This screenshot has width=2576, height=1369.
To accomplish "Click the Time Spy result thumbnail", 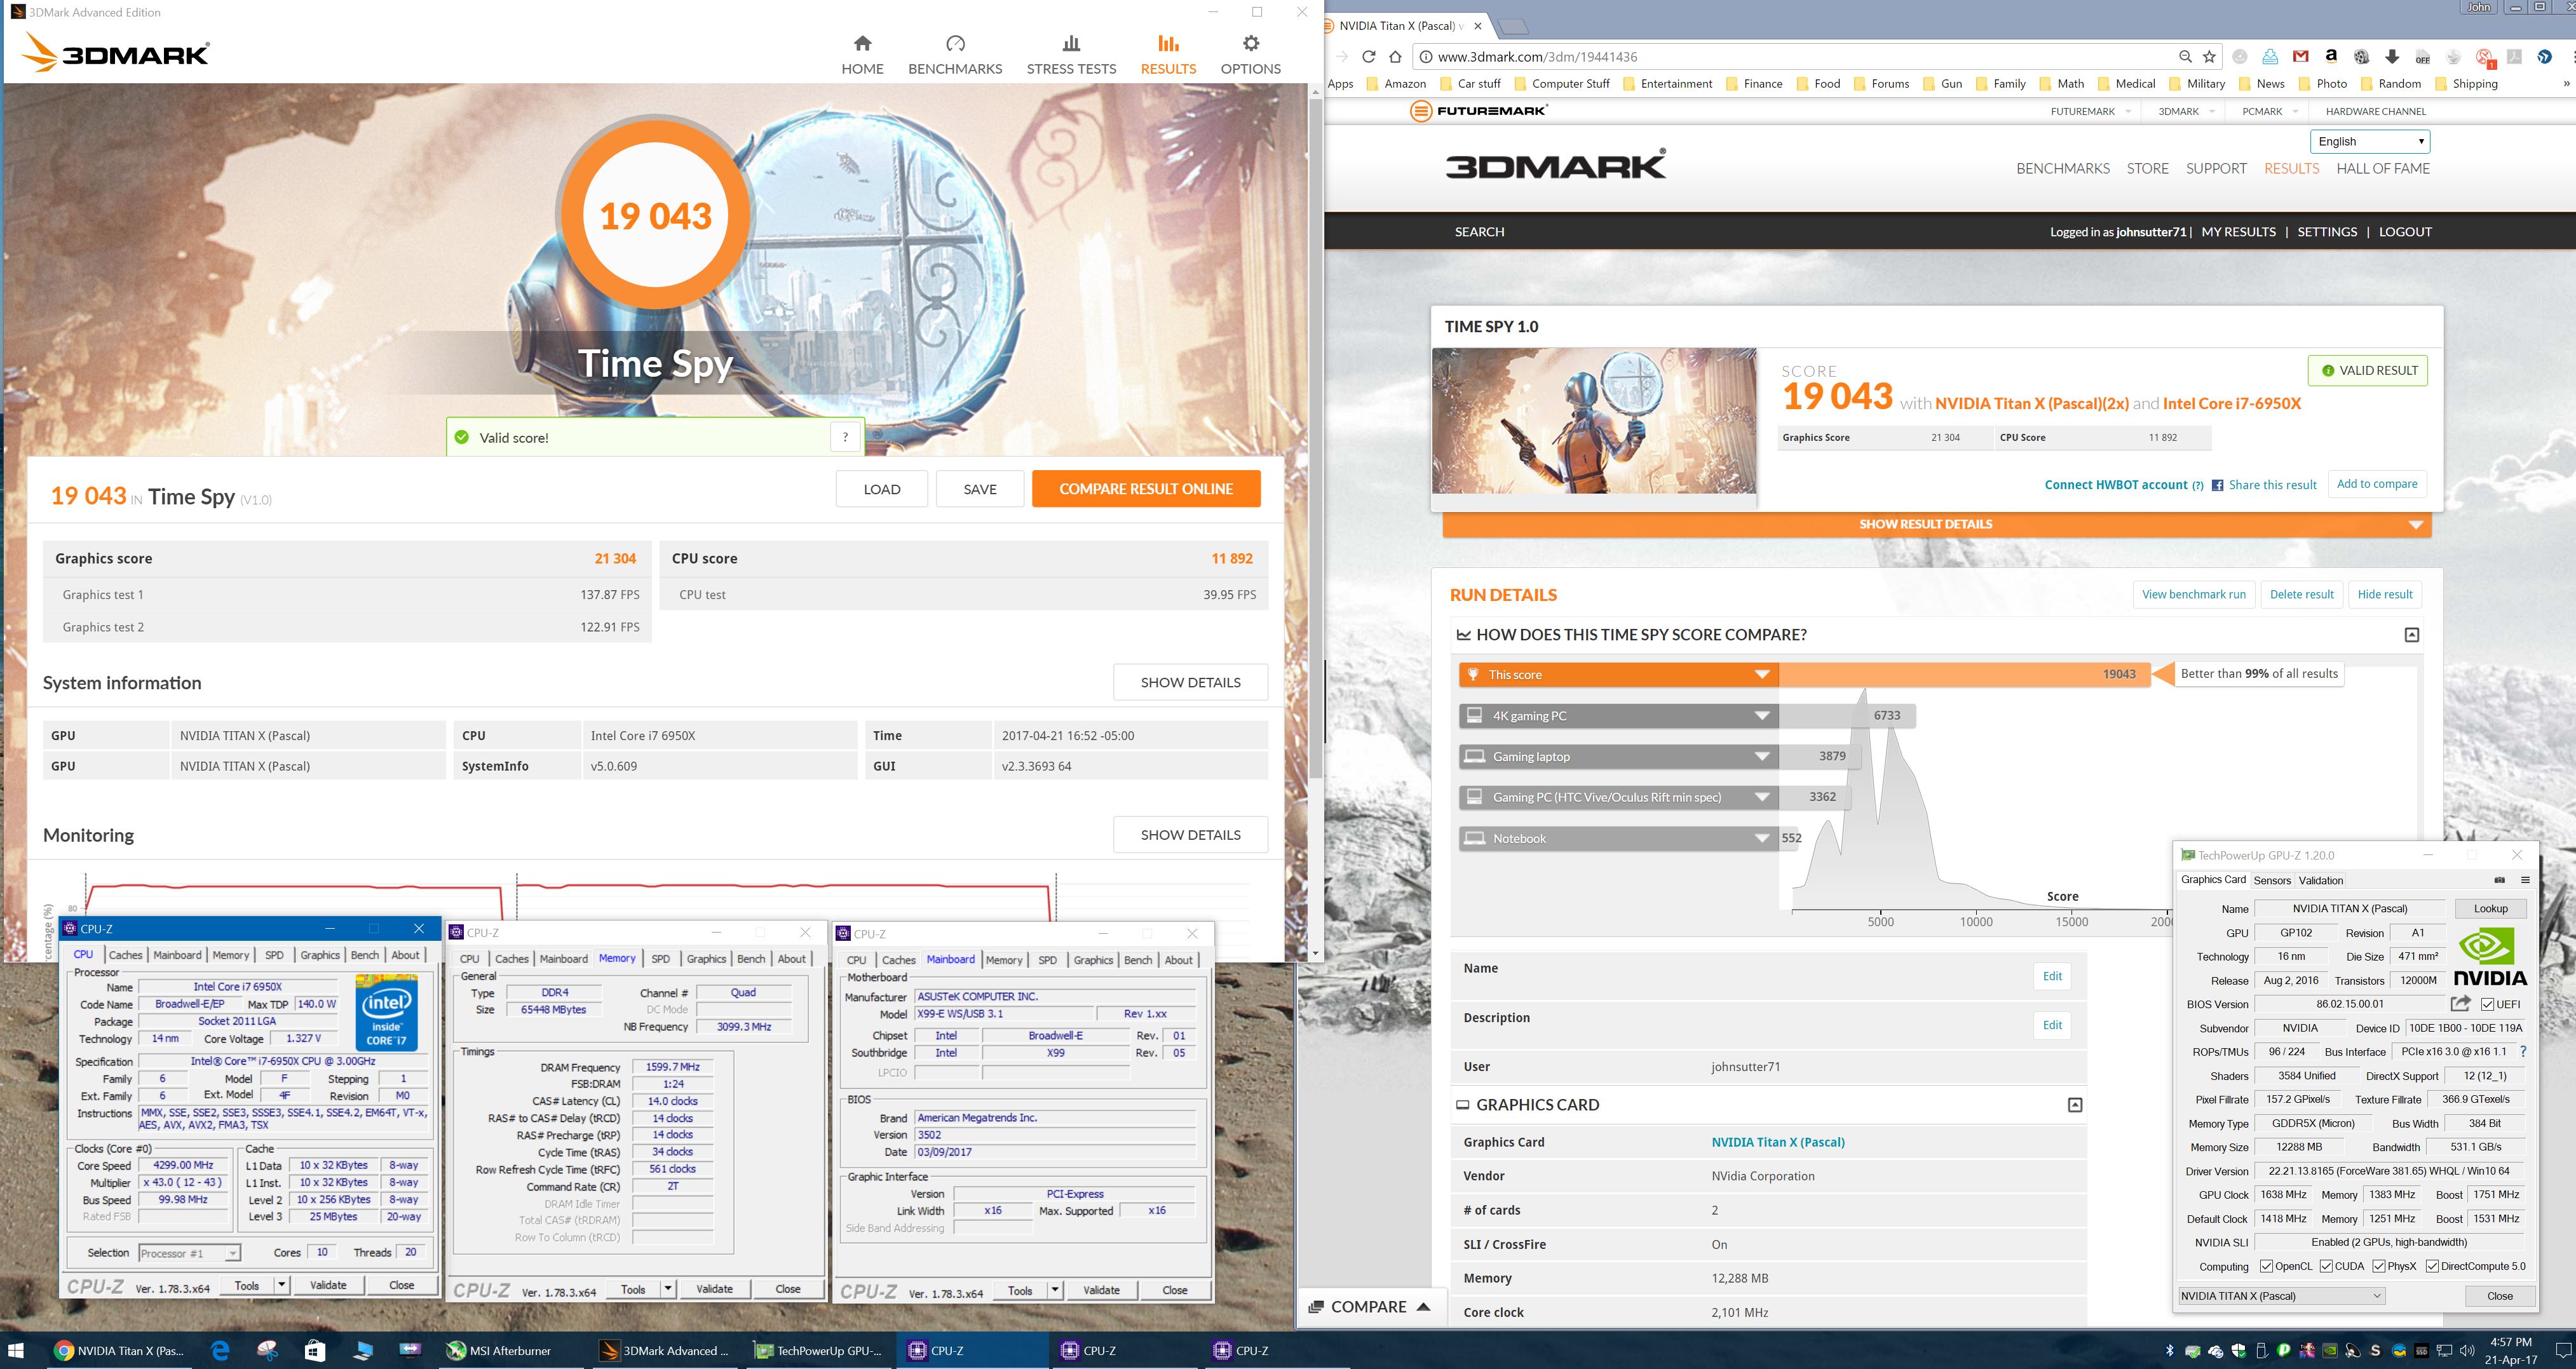I will tap(1594, 420).
